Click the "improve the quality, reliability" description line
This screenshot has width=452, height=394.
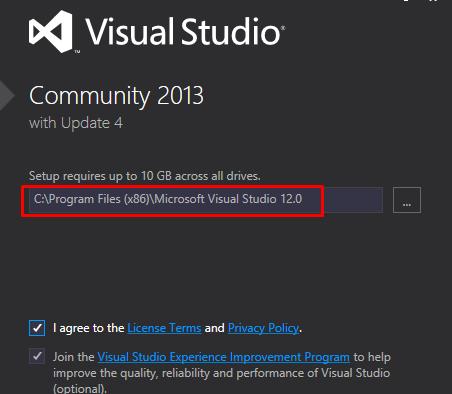[x=221, y=373]
